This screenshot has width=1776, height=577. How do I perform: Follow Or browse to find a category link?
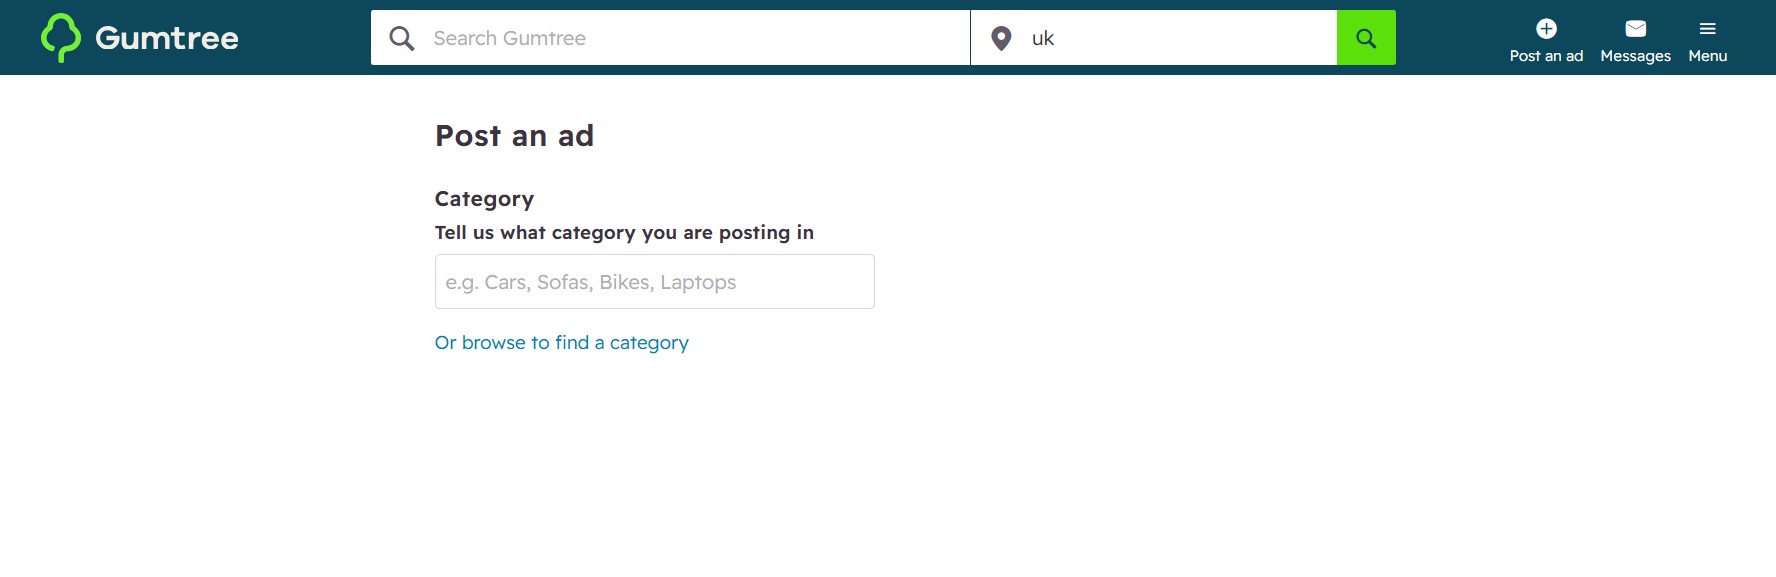[x=562, y=343]
